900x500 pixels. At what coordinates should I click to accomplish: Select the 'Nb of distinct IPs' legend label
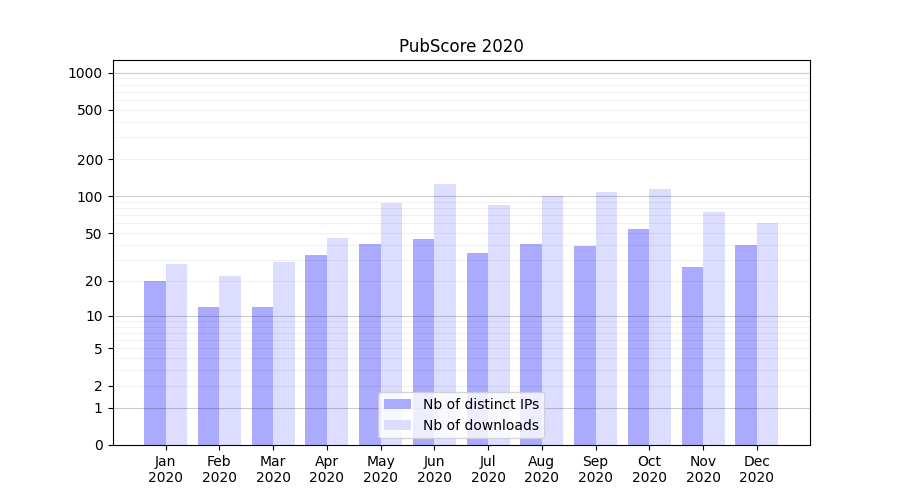[480, 404]
